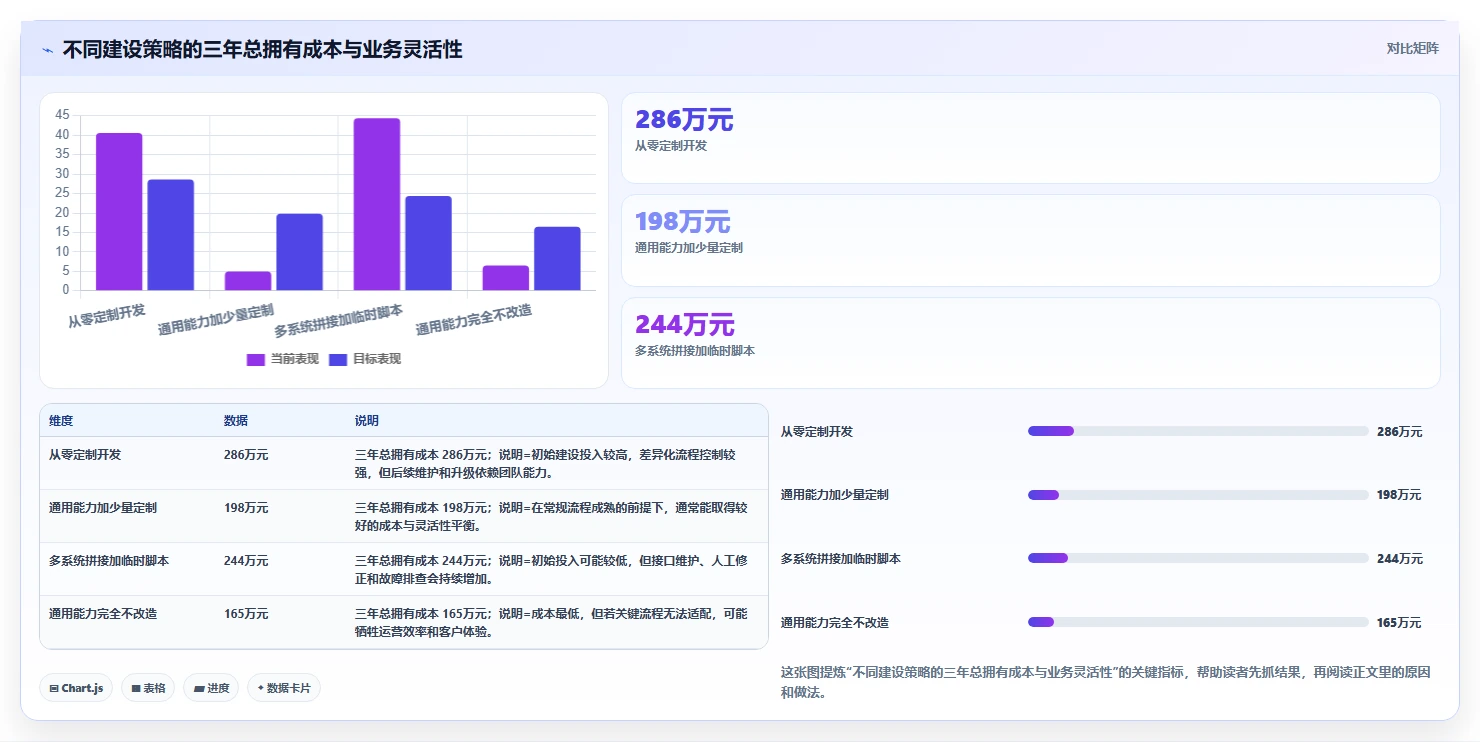Click the blue bar for 通用能力加少量定制

tap(299, 252)
